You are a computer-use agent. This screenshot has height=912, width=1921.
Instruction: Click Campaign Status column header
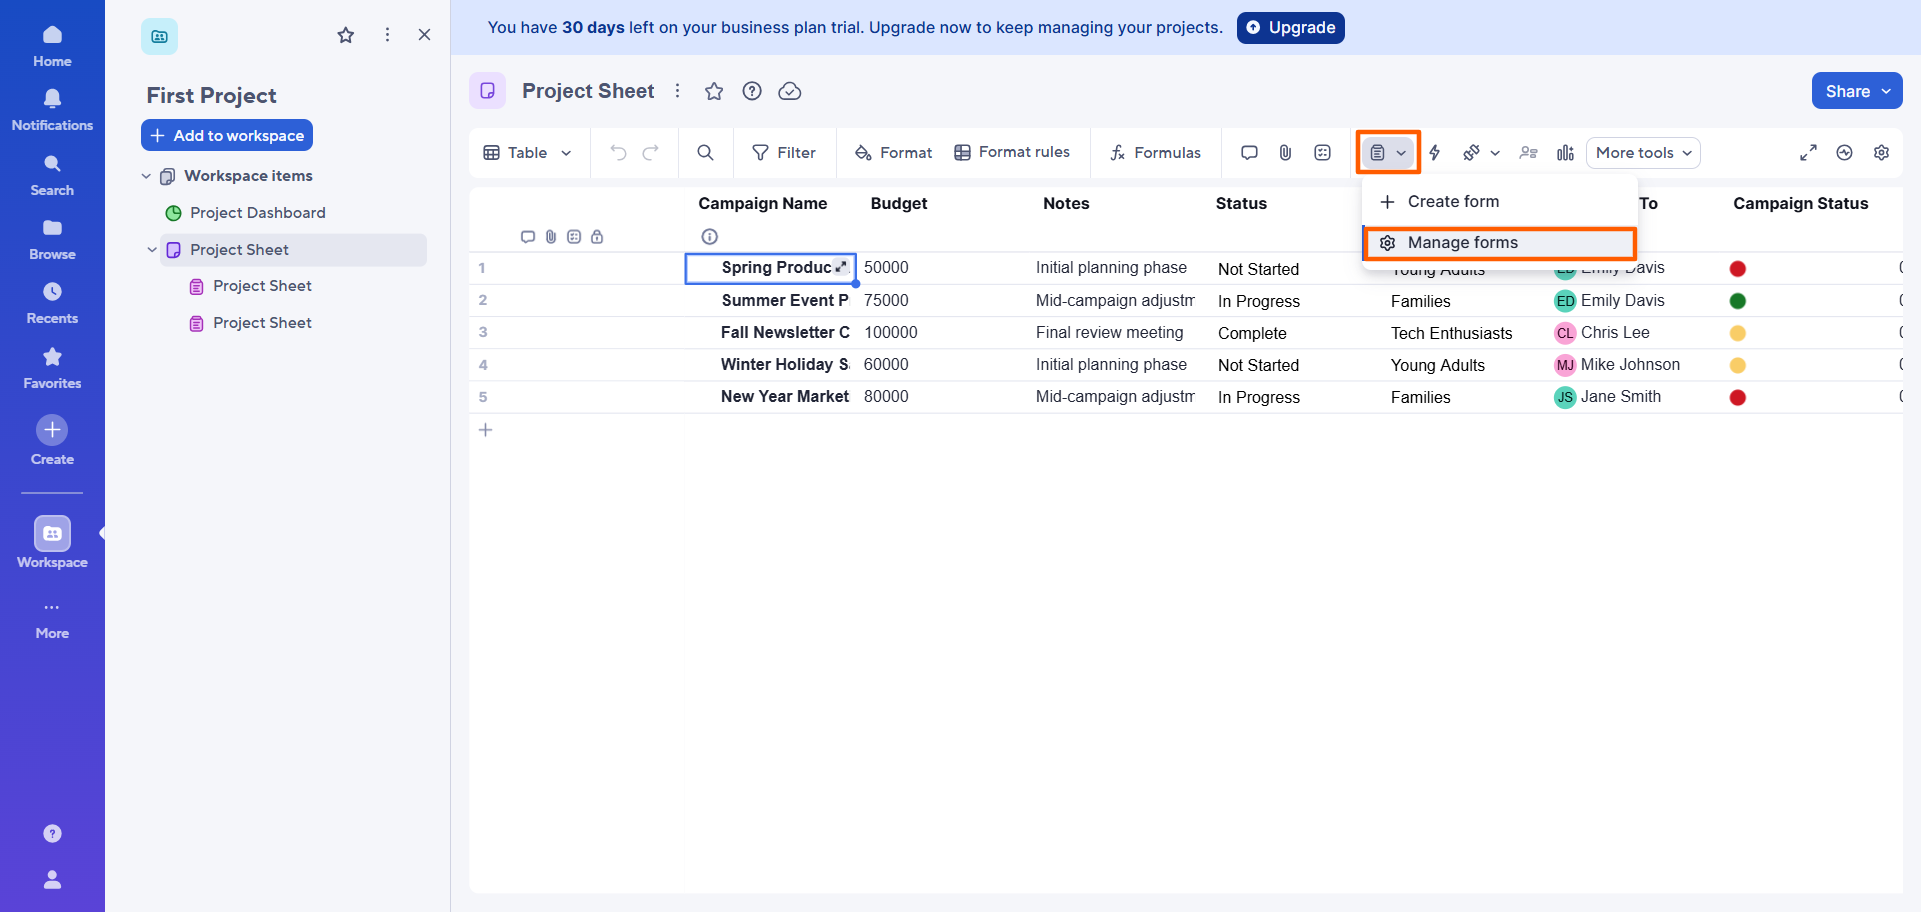(1800, 204)
